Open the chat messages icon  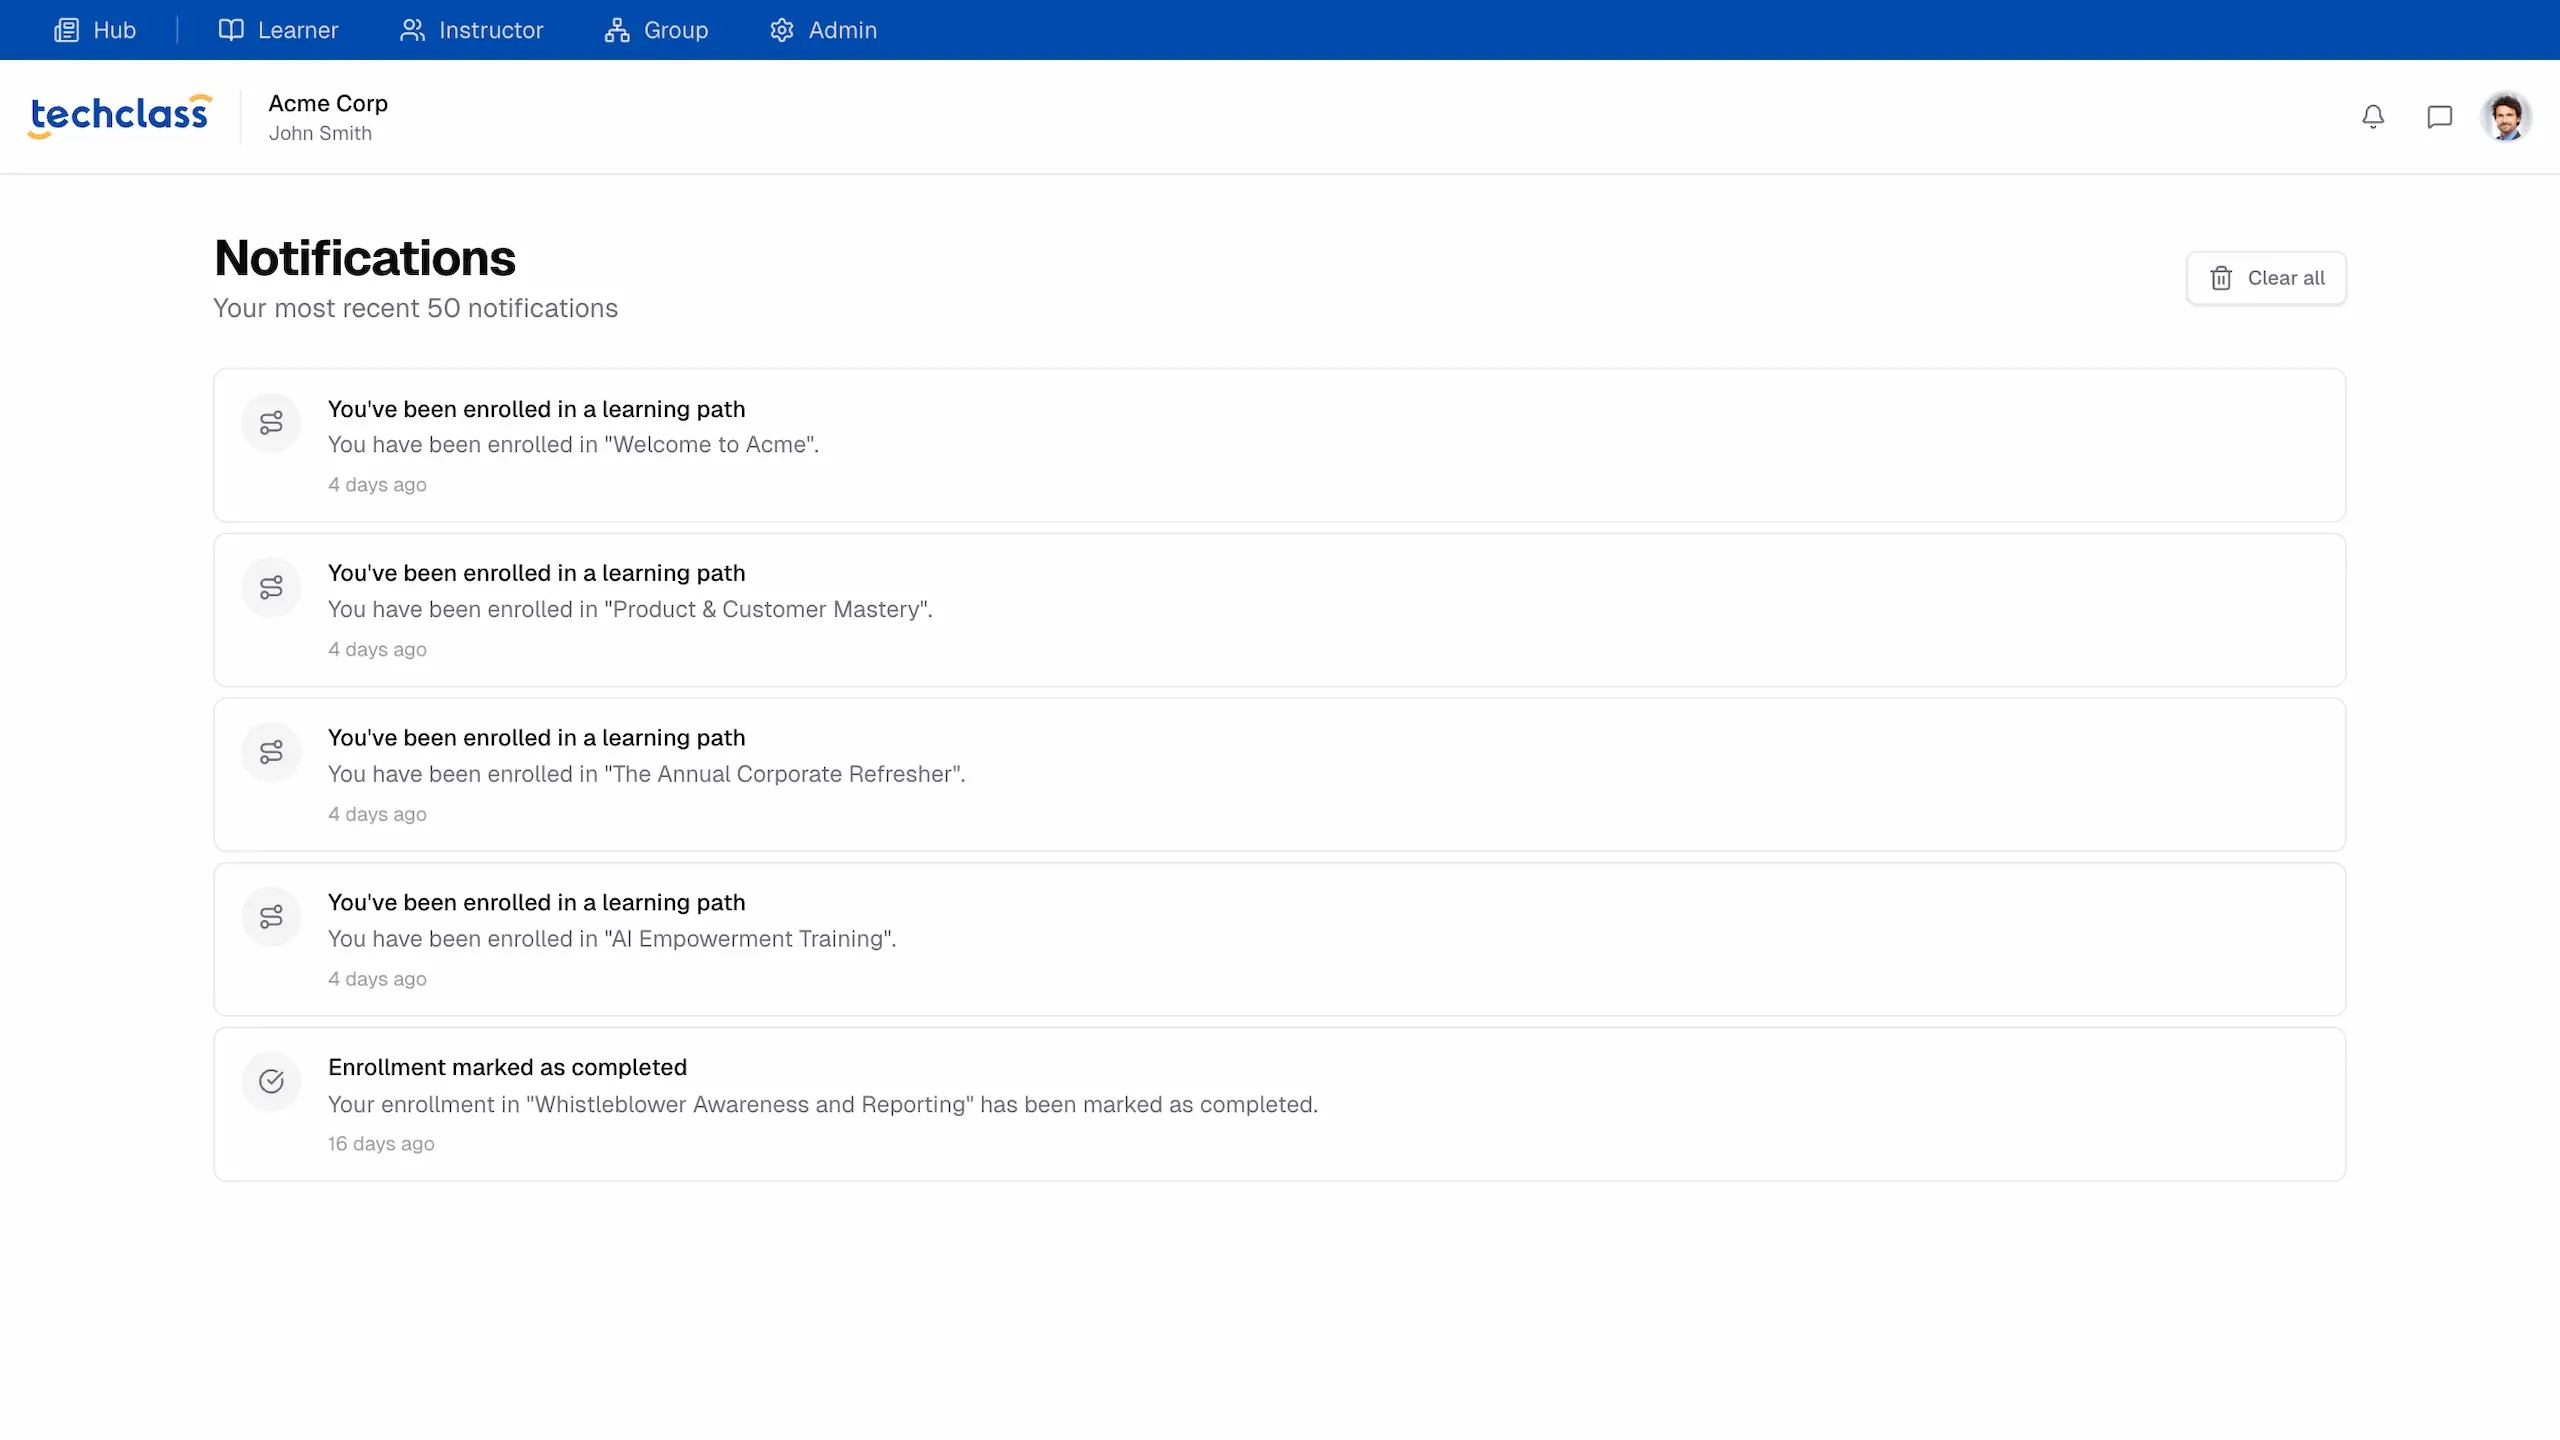pos(2438,116)
